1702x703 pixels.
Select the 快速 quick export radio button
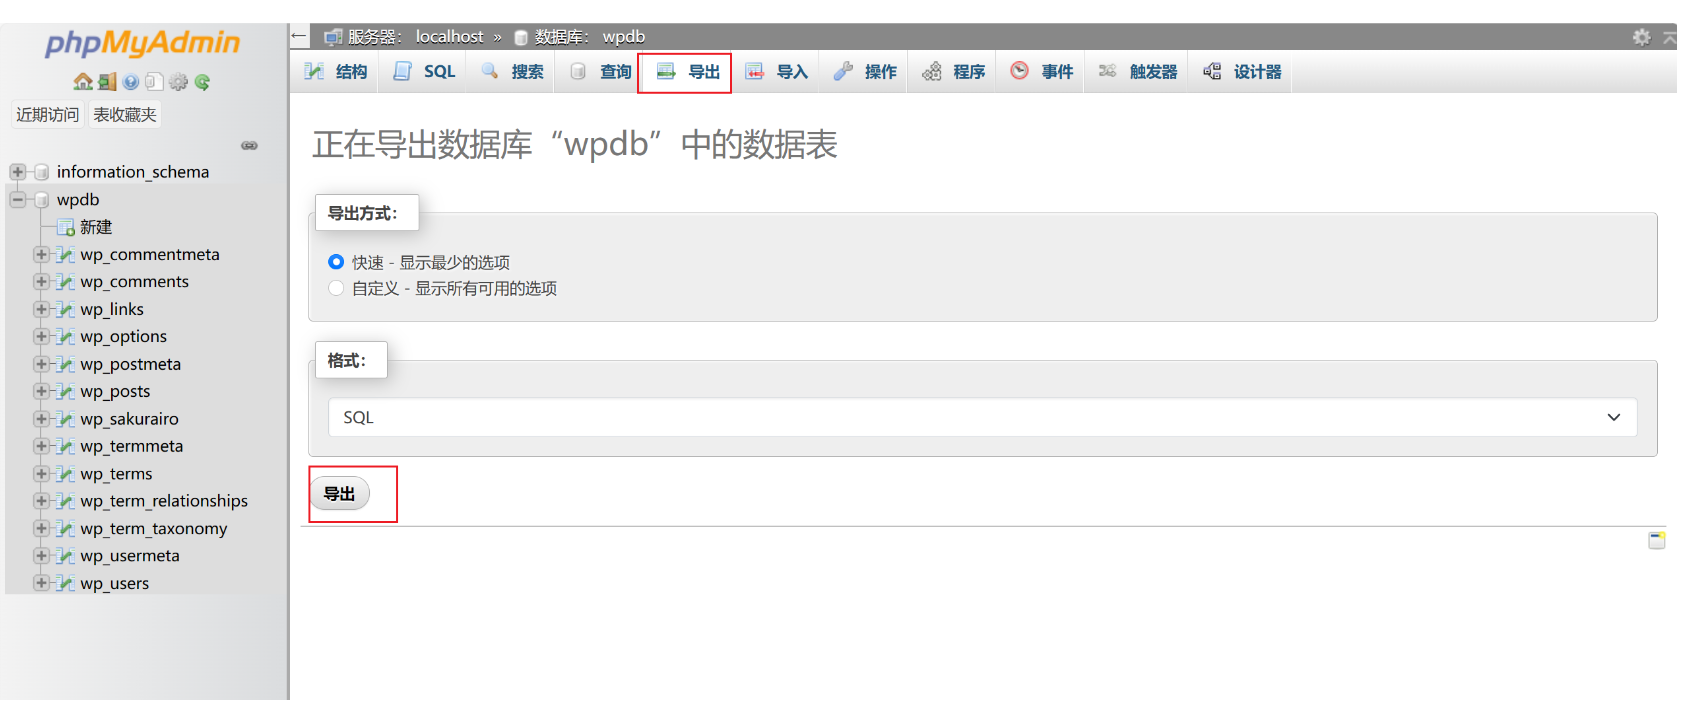(x=336, y=262)
